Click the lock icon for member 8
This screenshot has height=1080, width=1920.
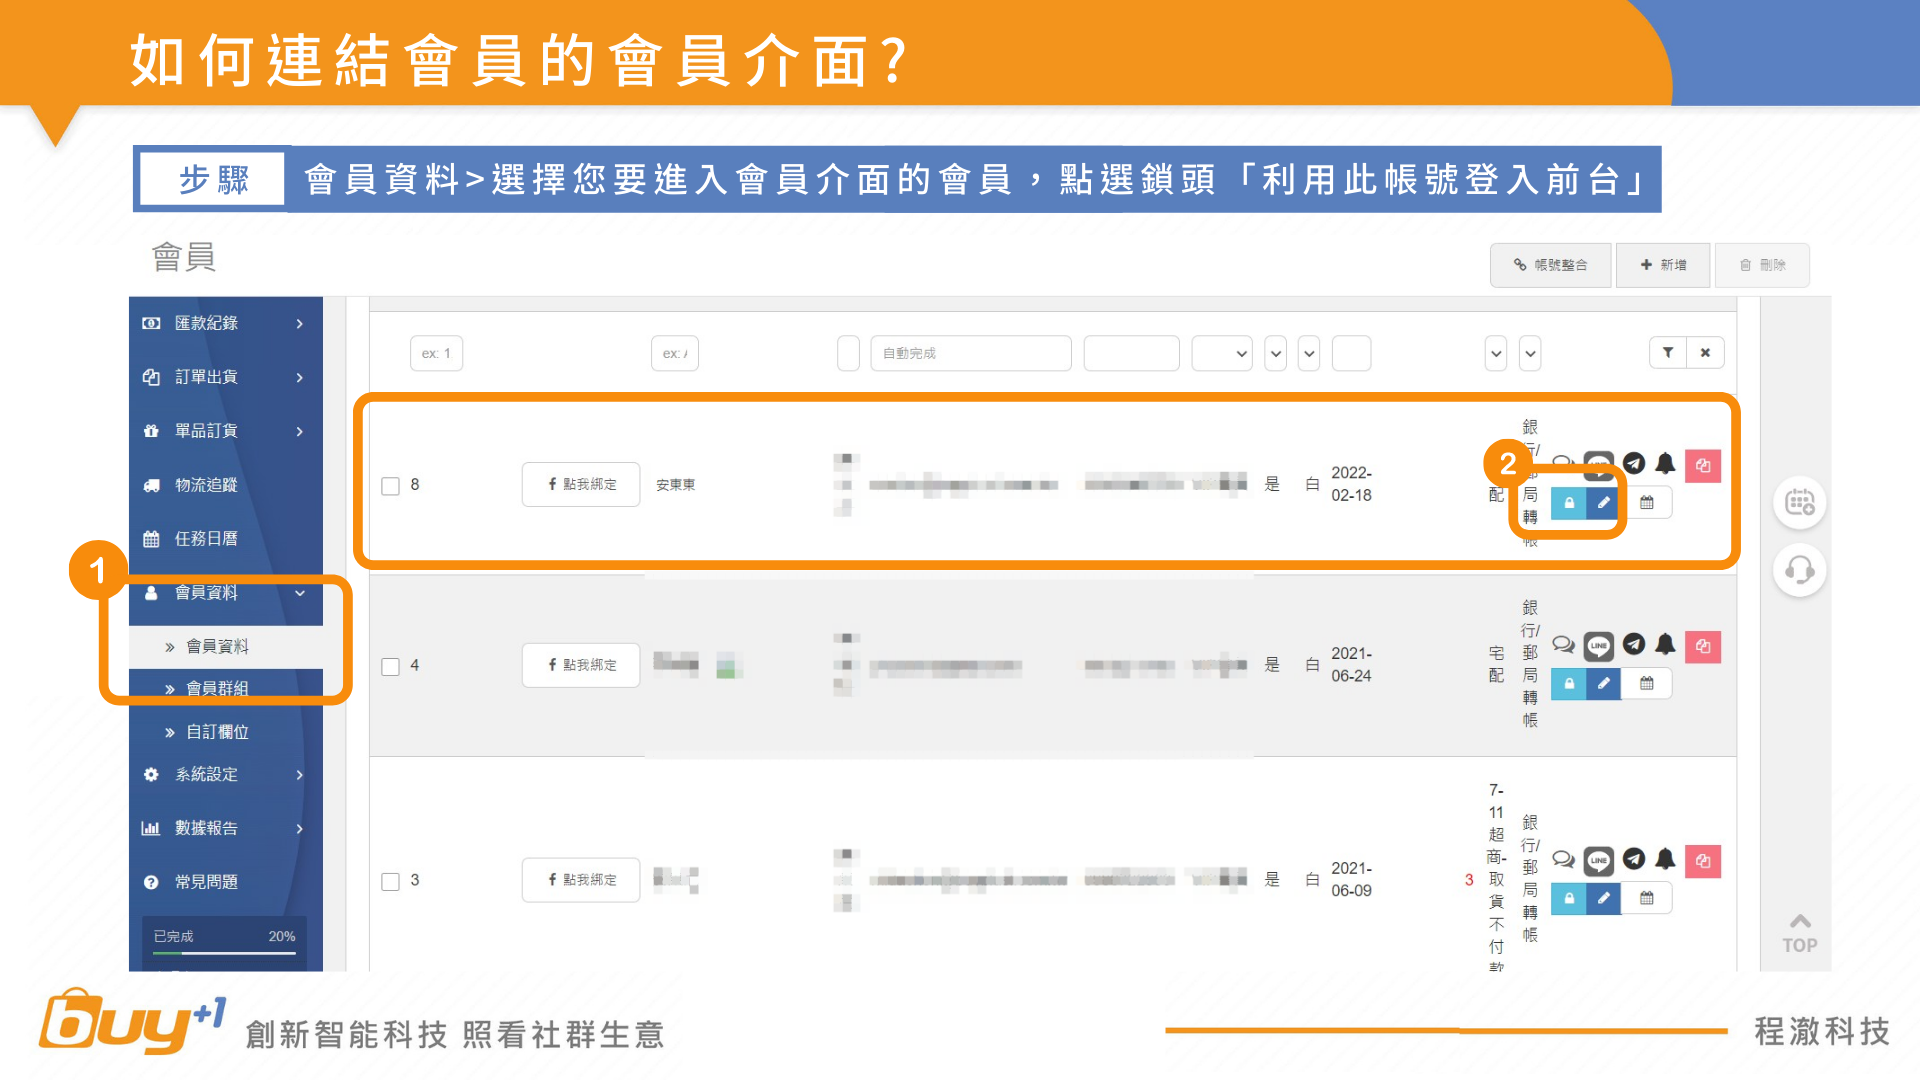(1568, 503)
